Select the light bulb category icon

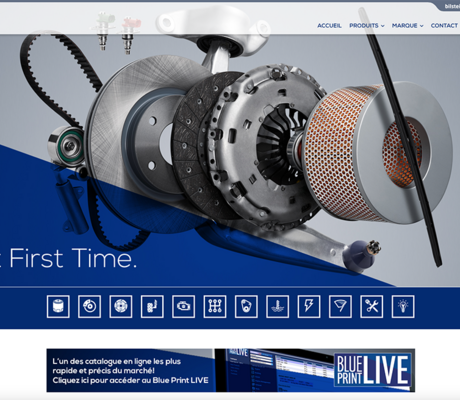click(x=403, y=306)
